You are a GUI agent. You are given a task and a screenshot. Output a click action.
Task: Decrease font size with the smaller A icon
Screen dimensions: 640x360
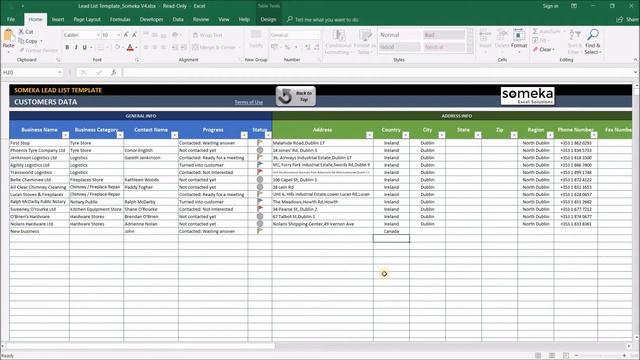pyautogui.click(x=134, y=35)
